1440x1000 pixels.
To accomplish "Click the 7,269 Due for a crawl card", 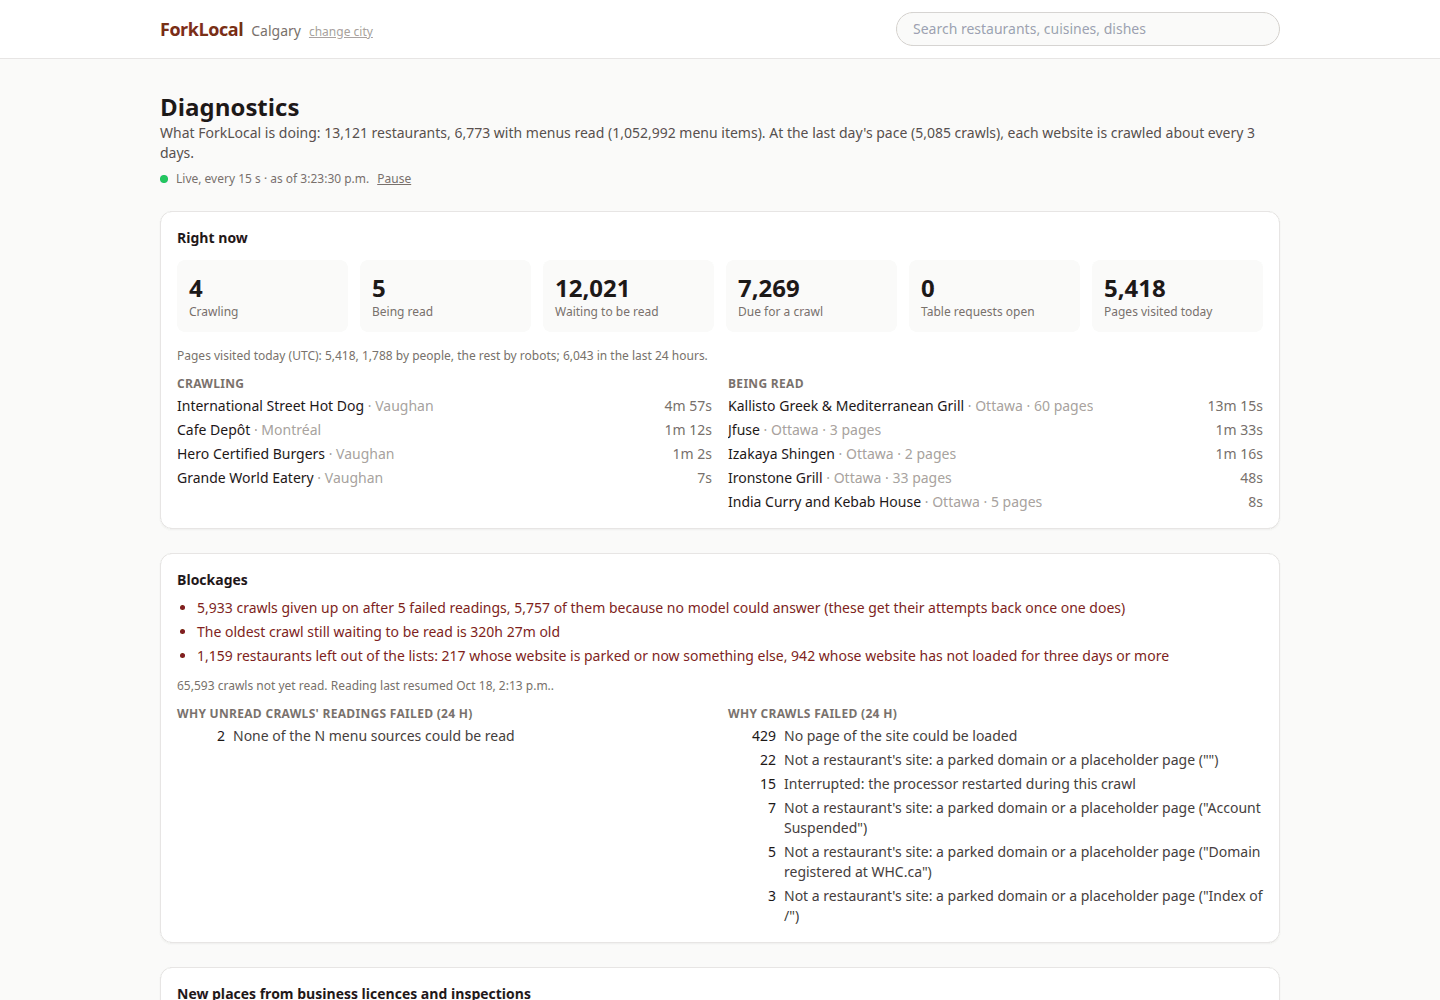I will (811, 296).
